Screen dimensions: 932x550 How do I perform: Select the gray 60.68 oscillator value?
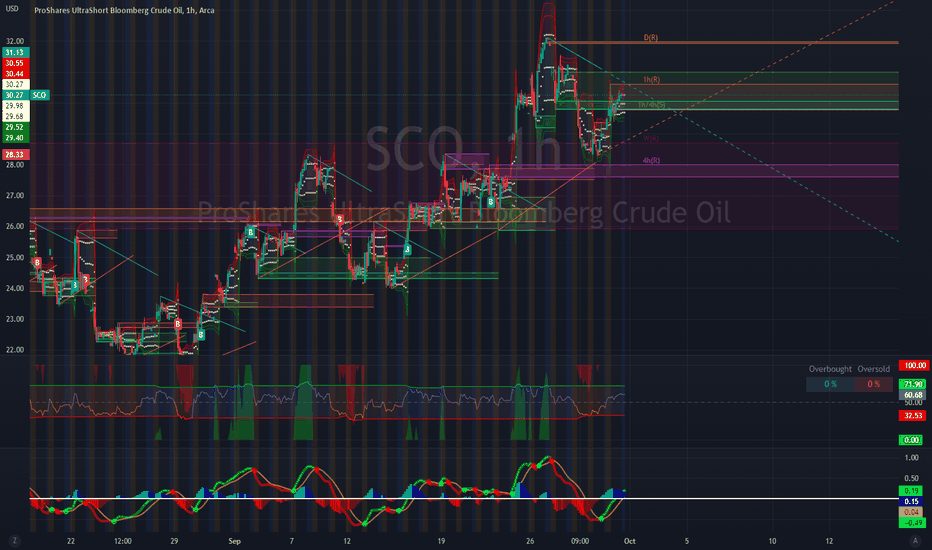(913, 395)
